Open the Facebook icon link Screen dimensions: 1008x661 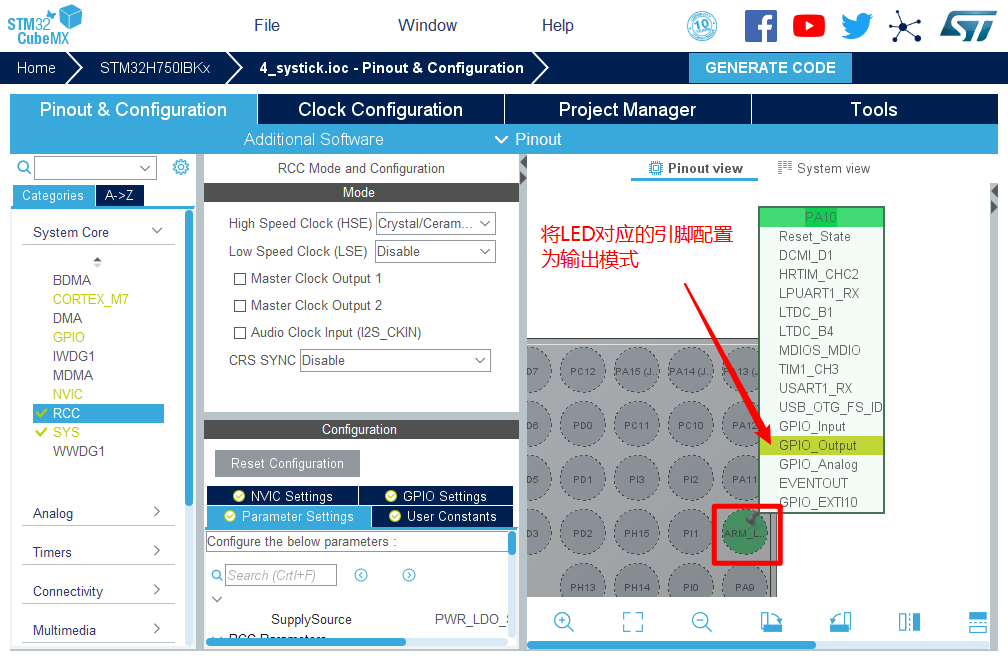[x=760, y=26]
